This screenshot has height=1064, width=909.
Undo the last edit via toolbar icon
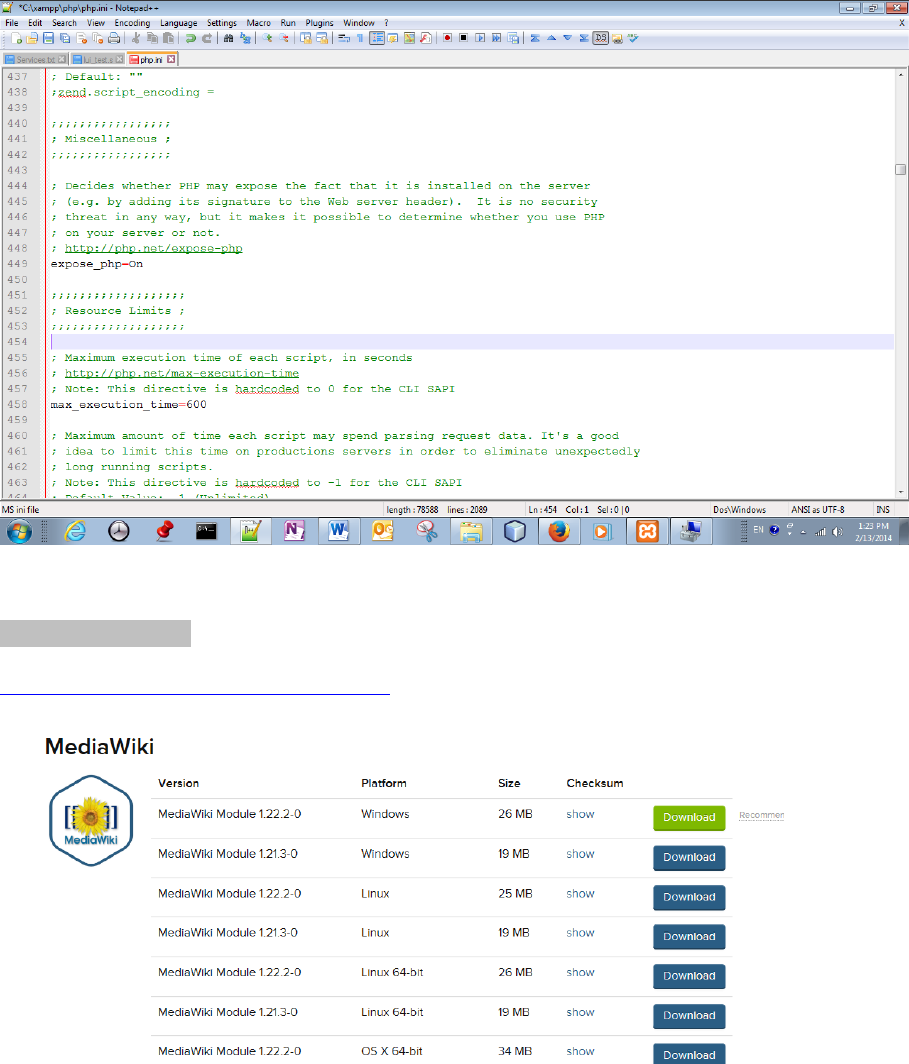pos(191,38)
